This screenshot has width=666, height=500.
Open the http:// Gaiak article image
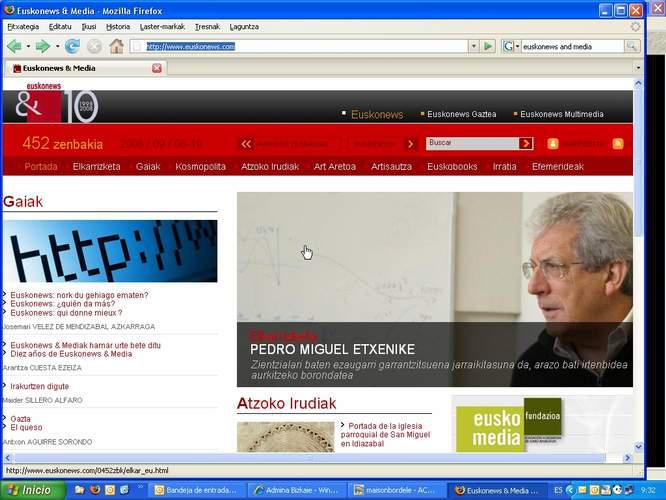point(110,251)
